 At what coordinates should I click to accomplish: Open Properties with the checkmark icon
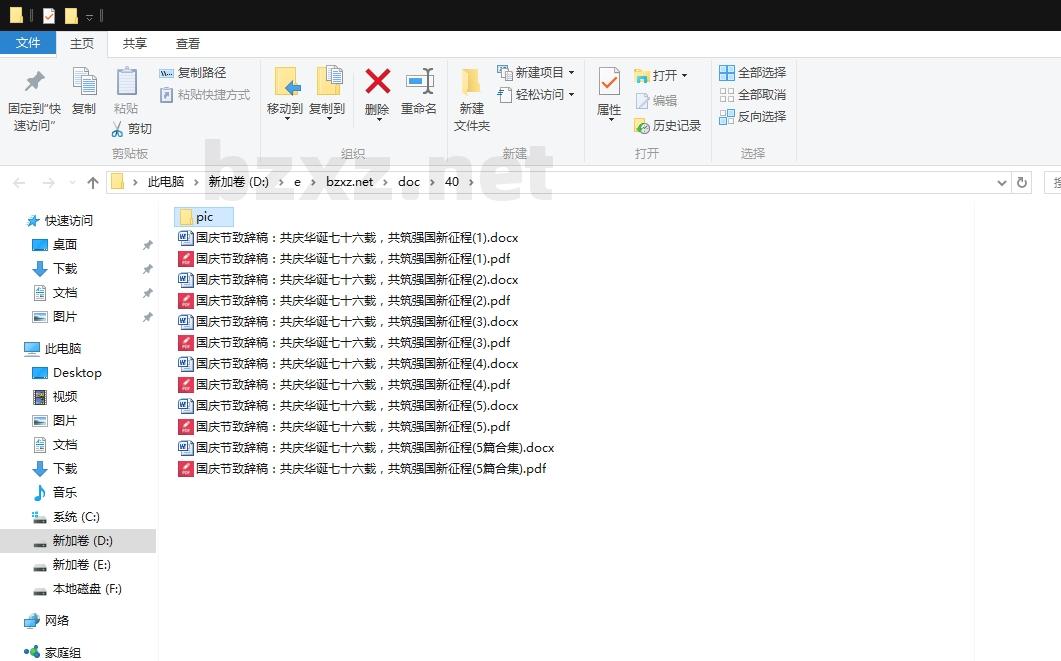pos(609,83)
